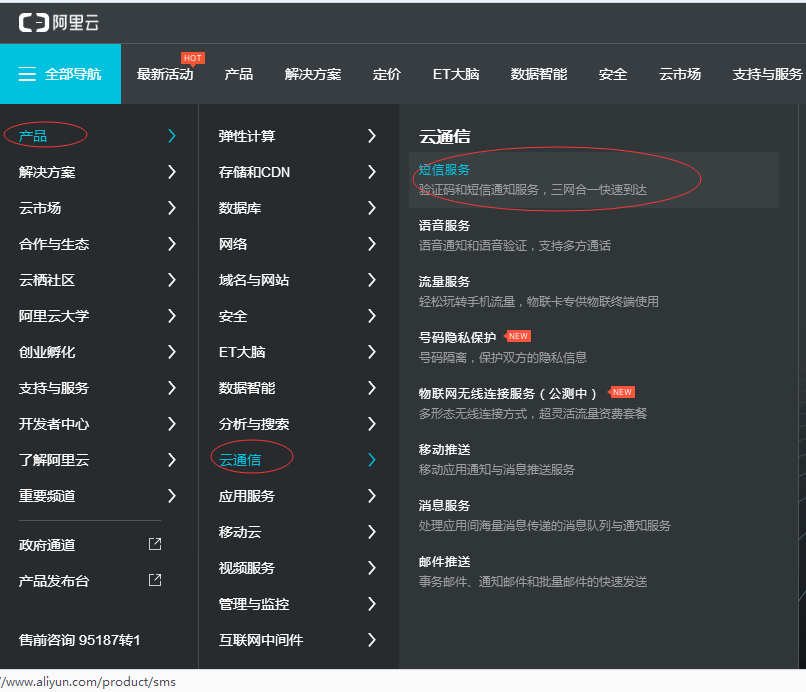Image resolution: width=806 pixels, height=692 pixels.
Task: Choose 数据库 in the product category list
Action: [240, 208]
